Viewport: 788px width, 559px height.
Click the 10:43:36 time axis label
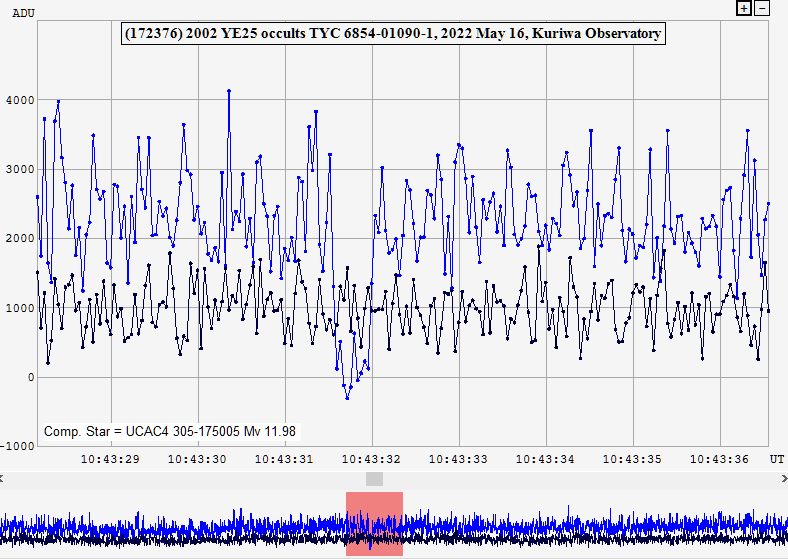pos(722,459)
